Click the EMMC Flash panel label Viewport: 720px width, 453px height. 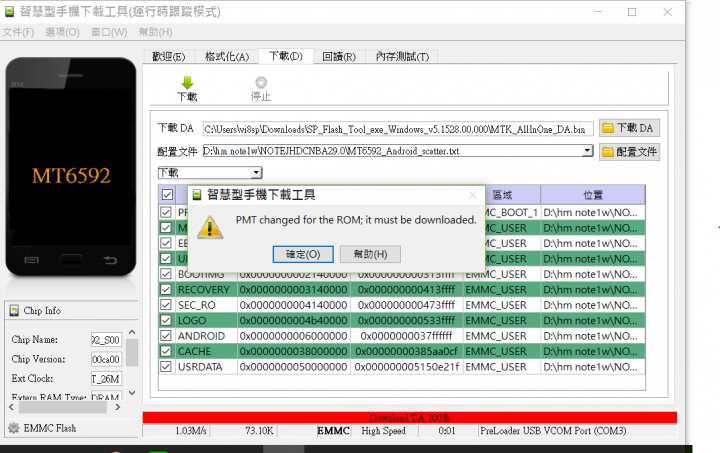coord(50,428)
